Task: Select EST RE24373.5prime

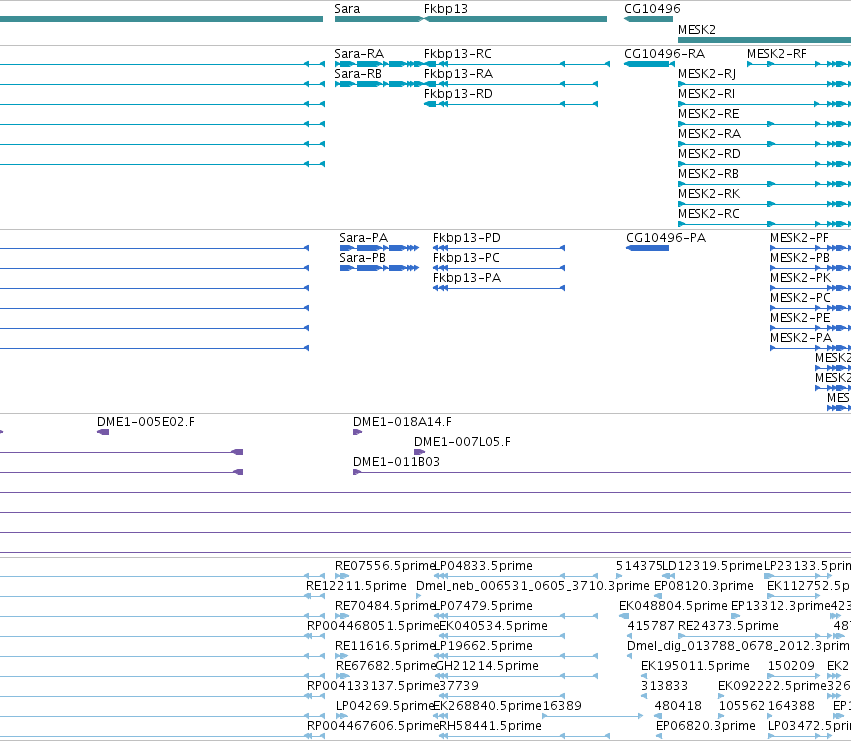Action: pos(754,636)
